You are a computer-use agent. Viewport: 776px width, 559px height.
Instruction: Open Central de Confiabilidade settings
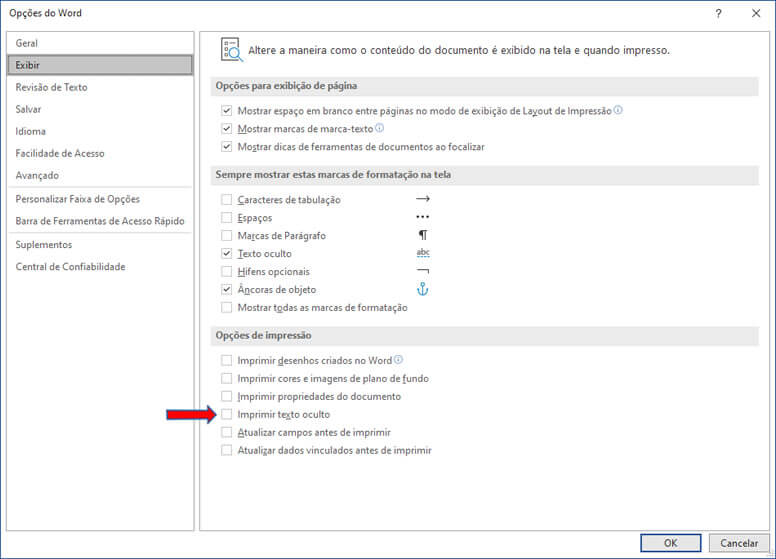(100, 267)
